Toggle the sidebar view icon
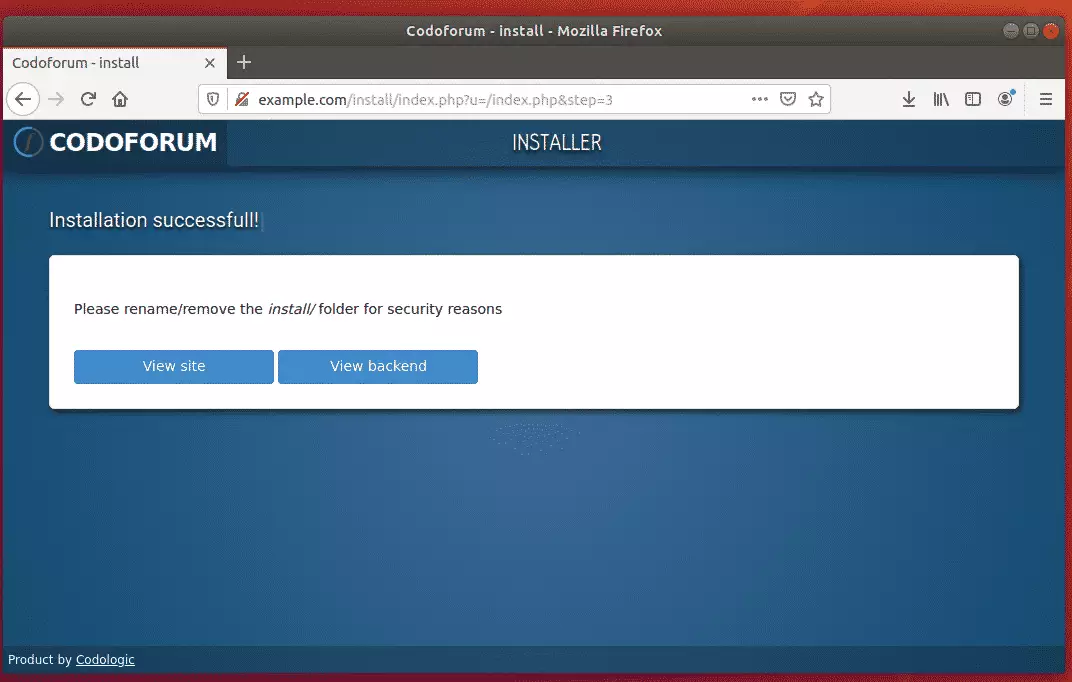 click(x=973, y=99)
